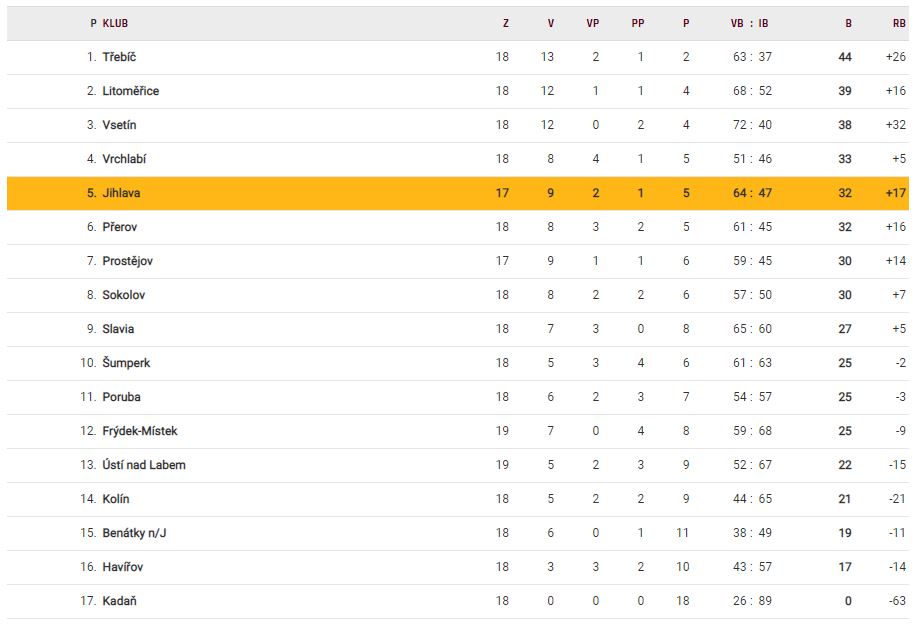
Task: Select the highlighted Jihlava team name
Action: click(x=121, y=193)
